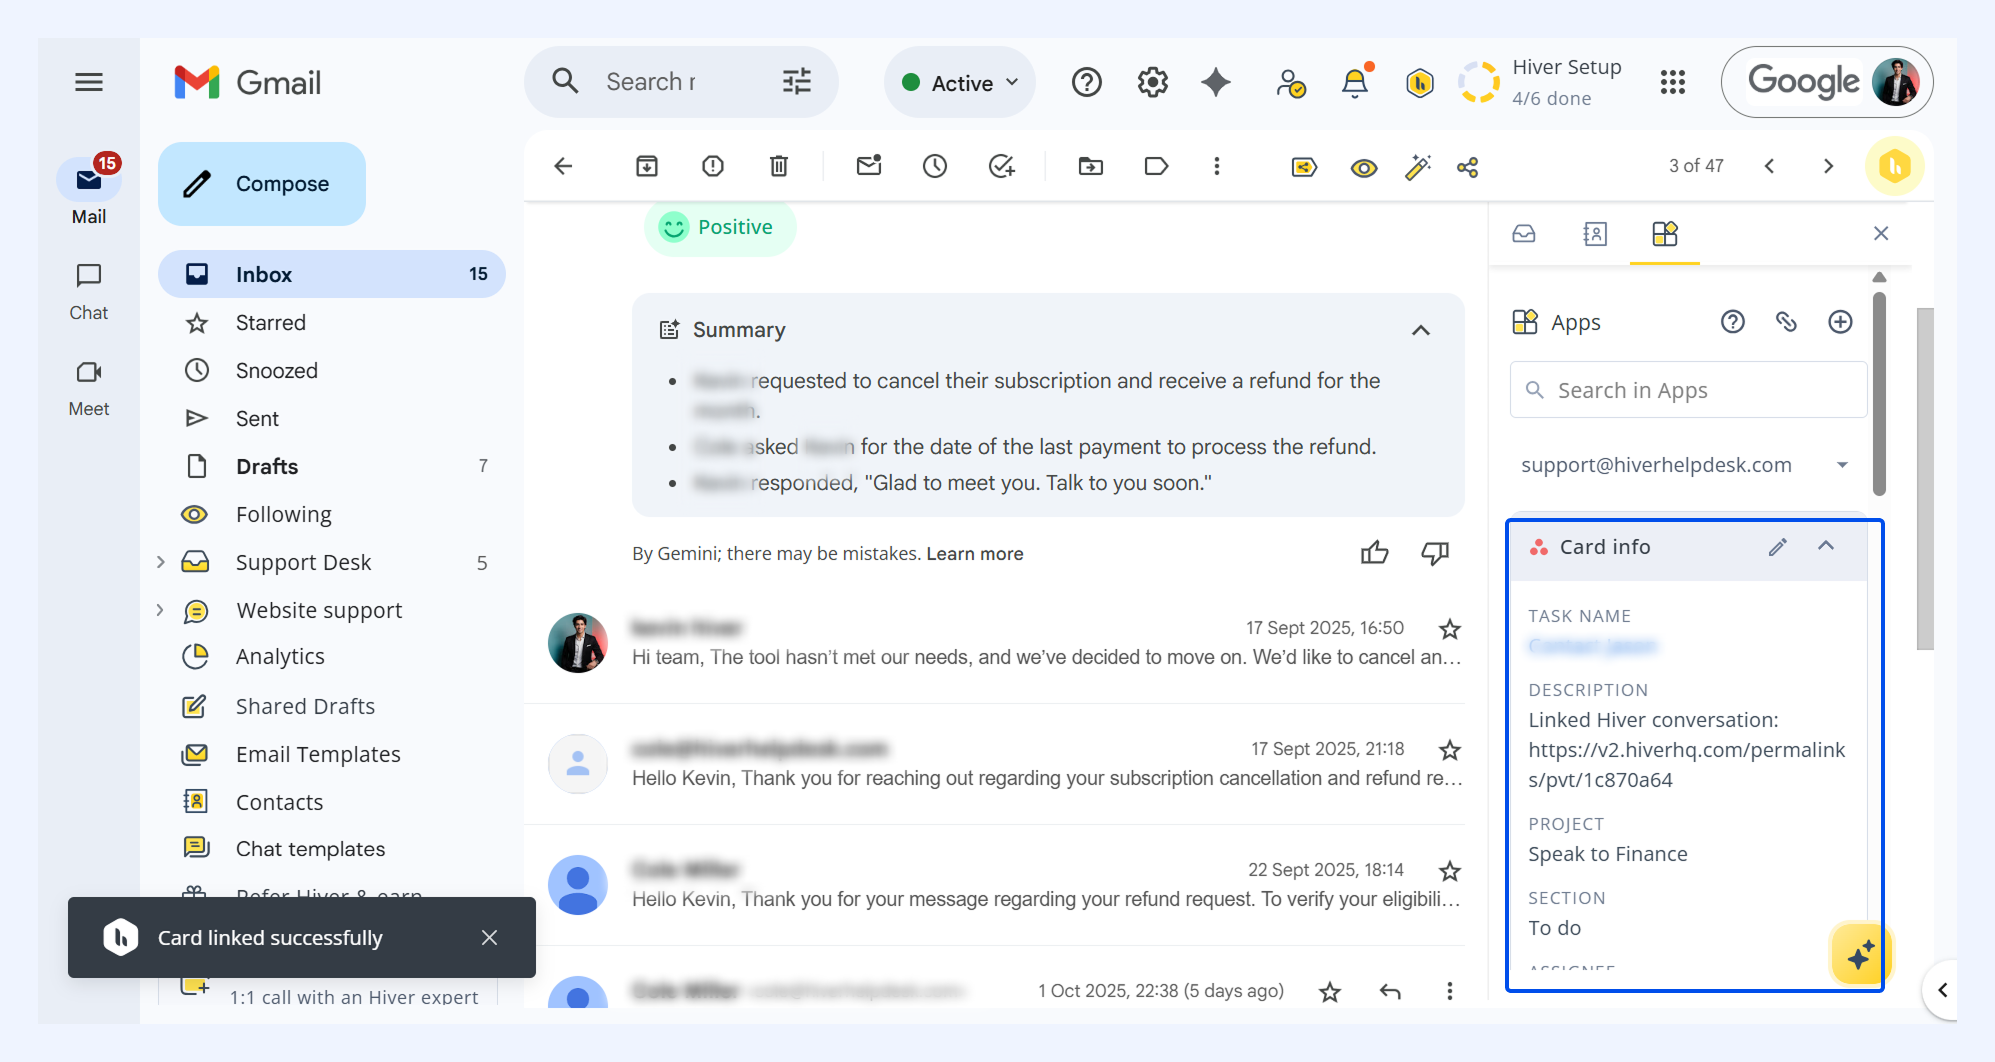The height and width of the screenshot is (1062, 1995).
Task: Snooze this conversation with the clock icon
Action: click(x=935, y=166)
